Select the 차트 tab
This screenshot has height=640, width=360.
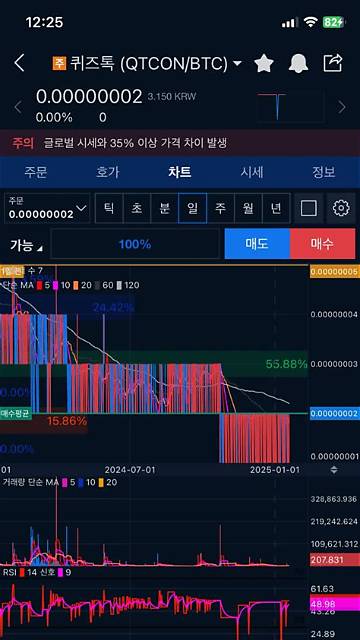[x=180, y=172]
